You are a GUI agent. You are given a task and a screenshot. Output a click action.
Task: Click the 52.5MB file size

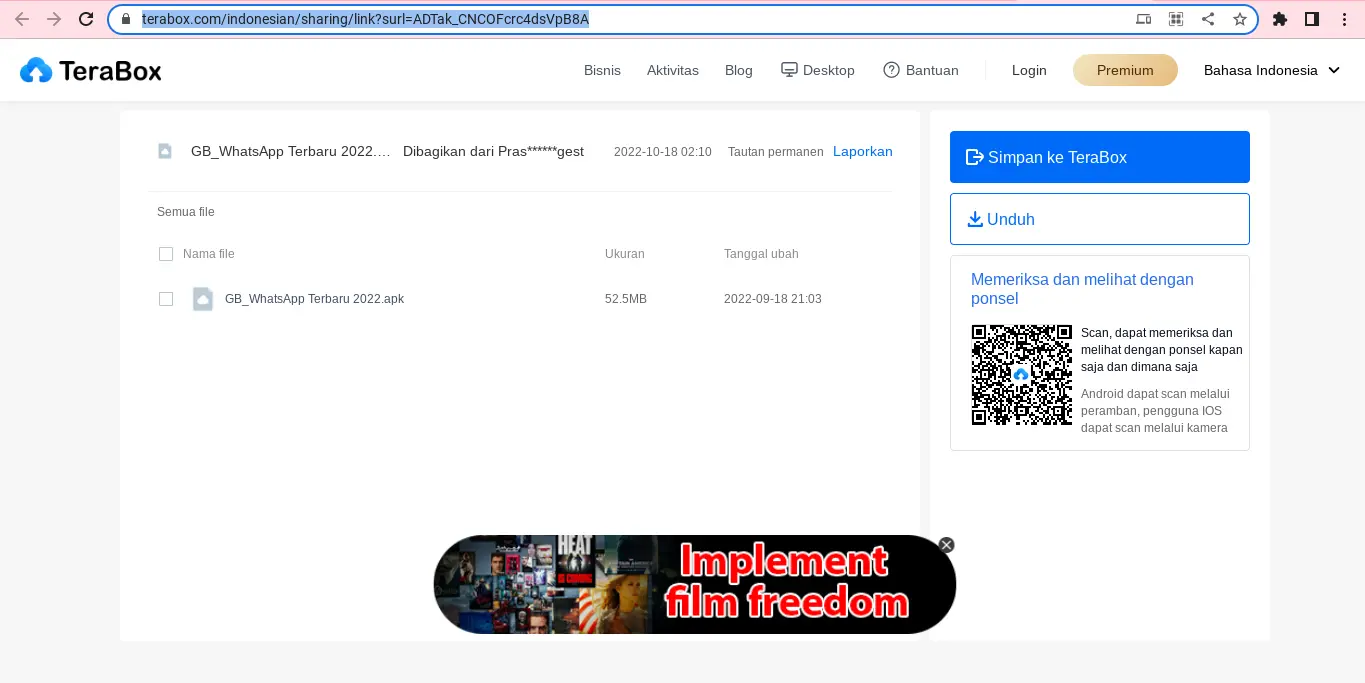point(626,299)
